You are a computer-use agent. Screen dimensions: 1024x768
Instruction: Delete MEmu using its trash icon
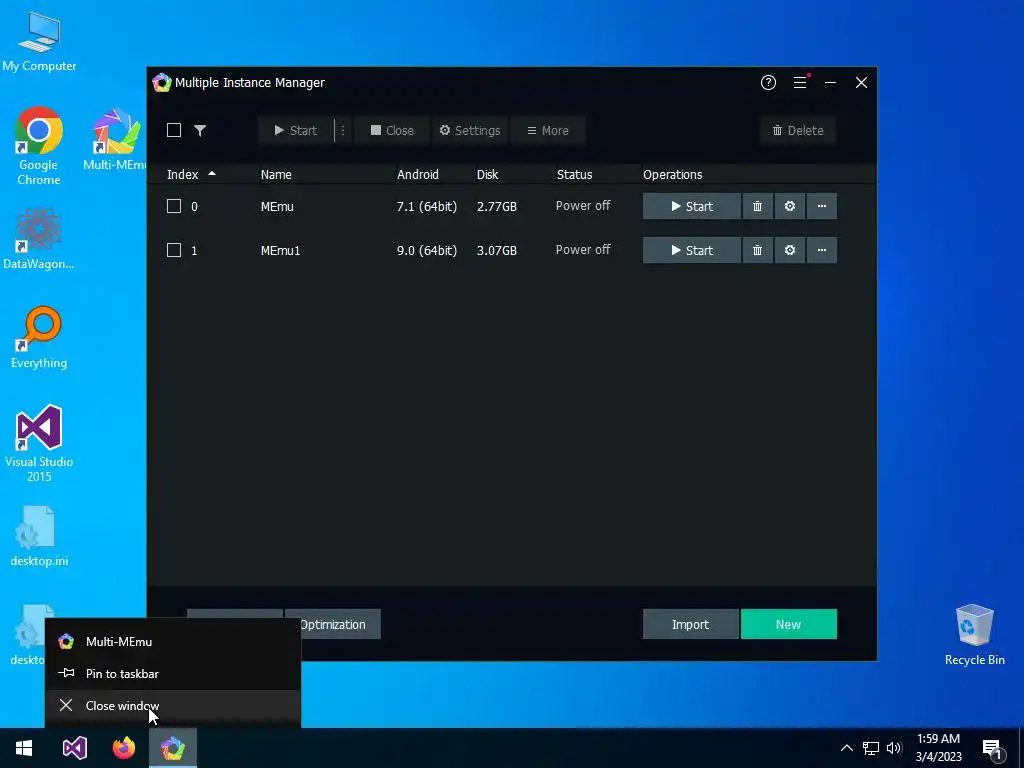(758, 206)
